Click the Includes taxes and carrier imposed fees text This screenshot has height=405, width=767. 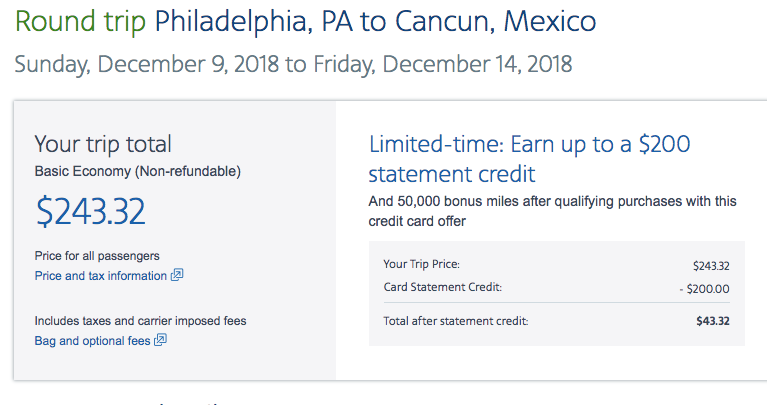(x=140, y=321)
